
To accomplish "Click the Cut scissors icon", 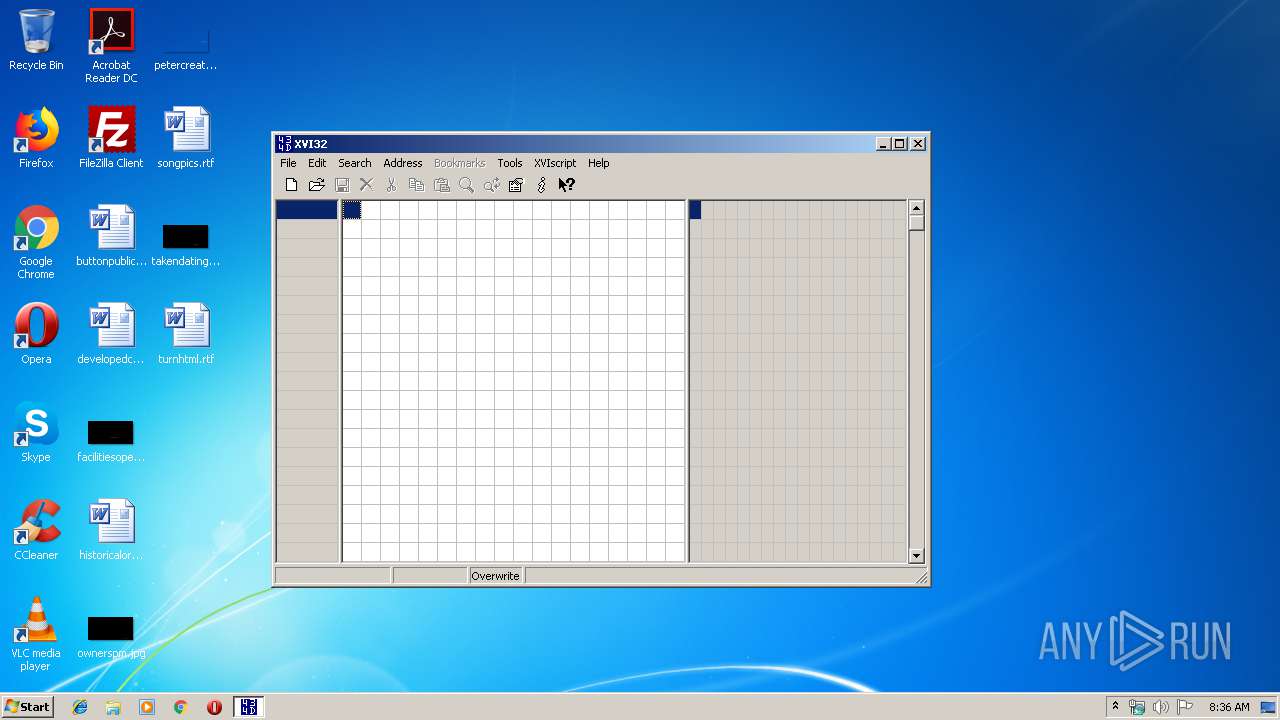I will pos(391,185).
